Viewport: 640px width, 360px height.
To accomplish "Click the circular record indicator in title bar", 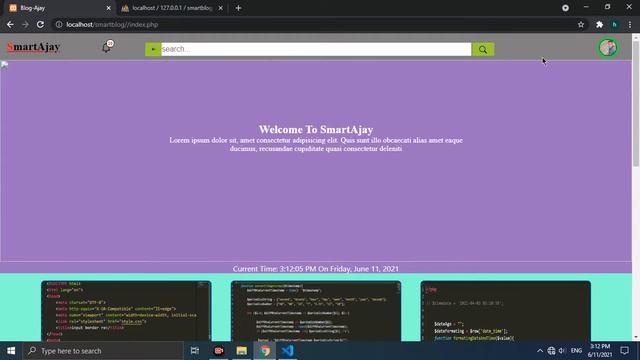I will point(565,8).
